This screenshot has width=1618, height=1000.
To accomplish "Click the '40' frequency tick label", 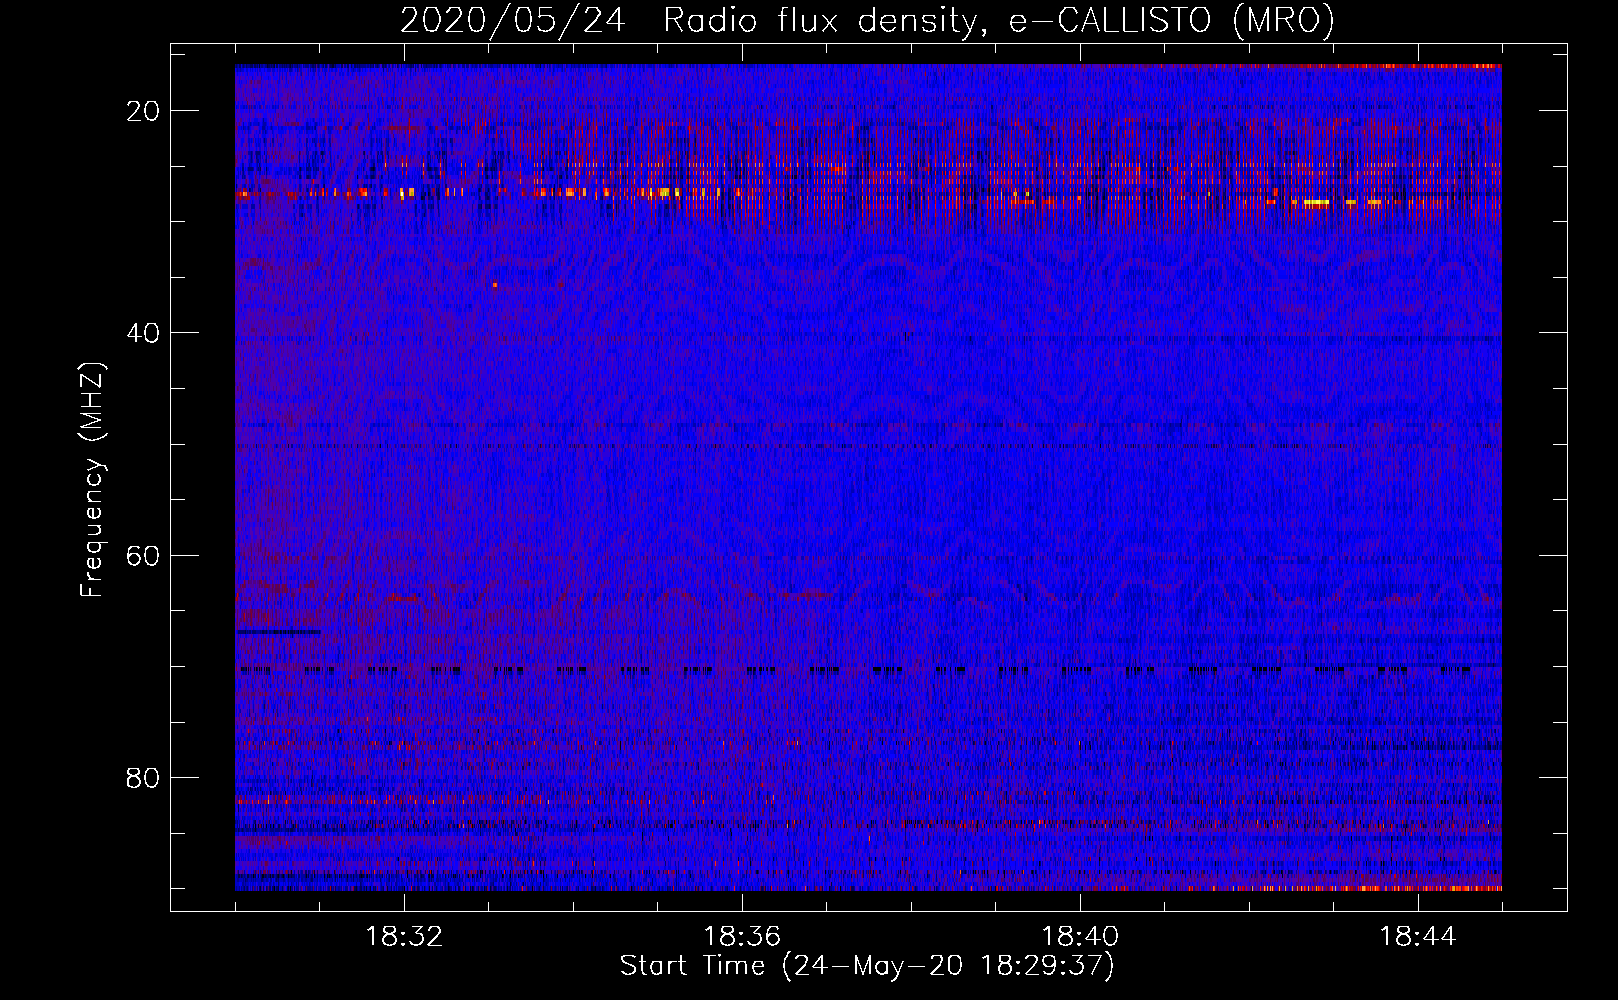I will coord(143,333).
